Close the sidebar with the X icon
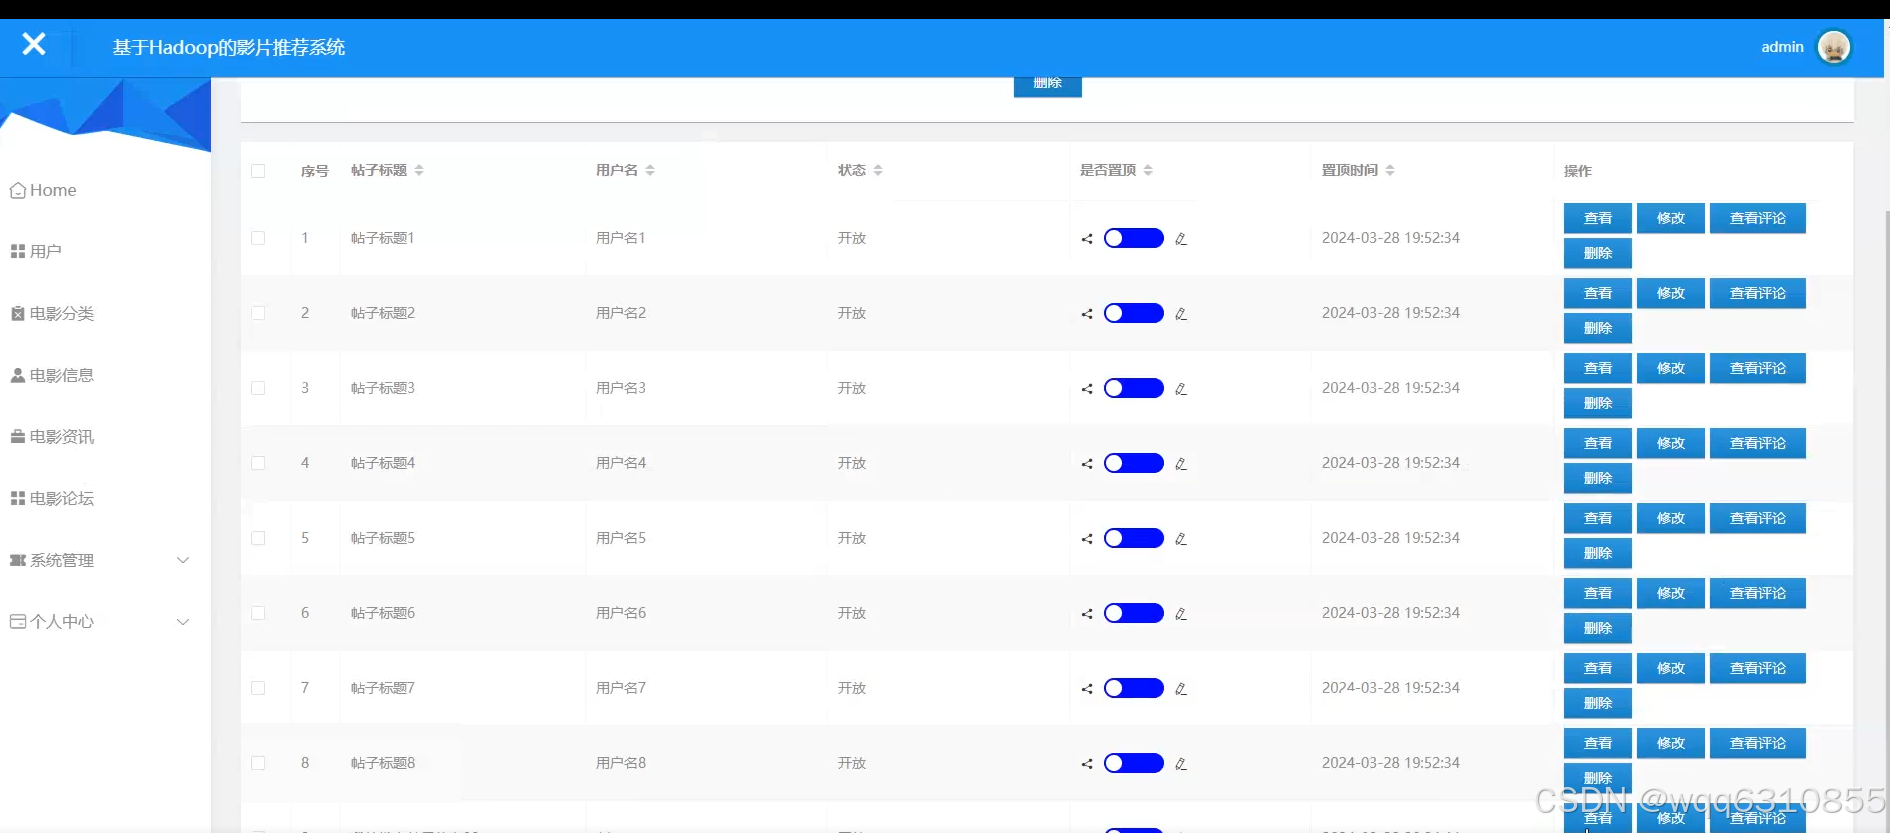This screenshot has width=1890, height=833. [34, 44]
